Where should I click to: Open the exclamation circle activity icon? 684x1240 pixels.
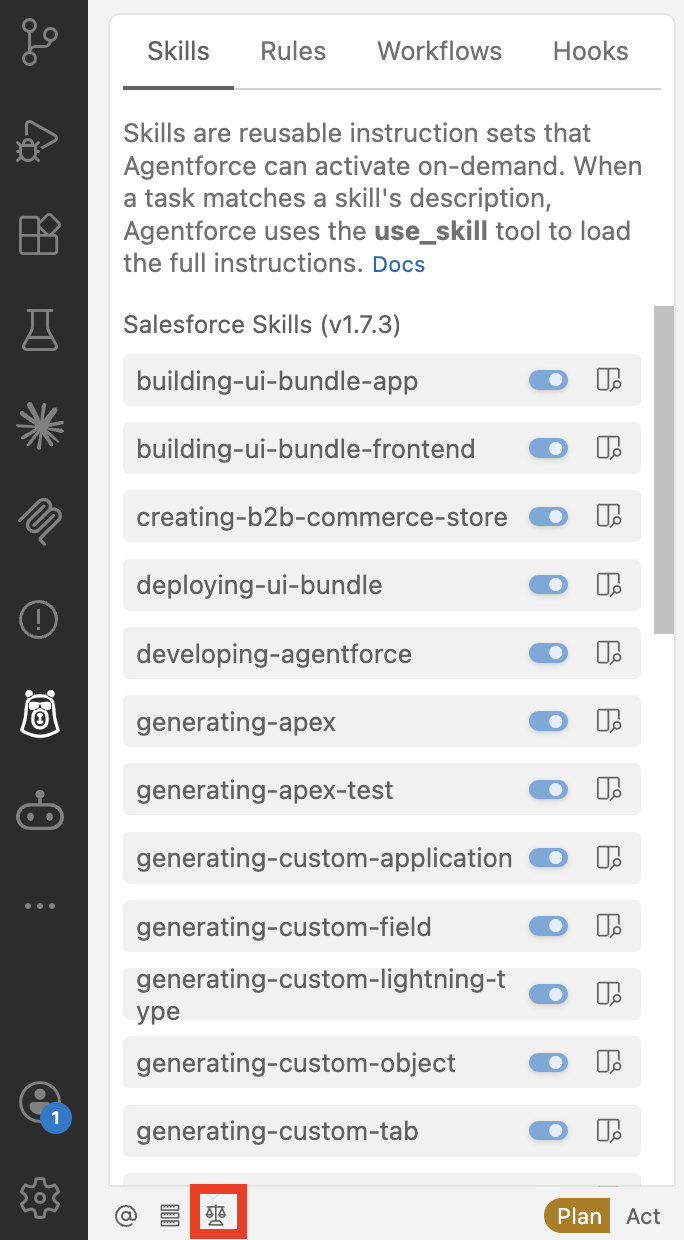(40, 620)
